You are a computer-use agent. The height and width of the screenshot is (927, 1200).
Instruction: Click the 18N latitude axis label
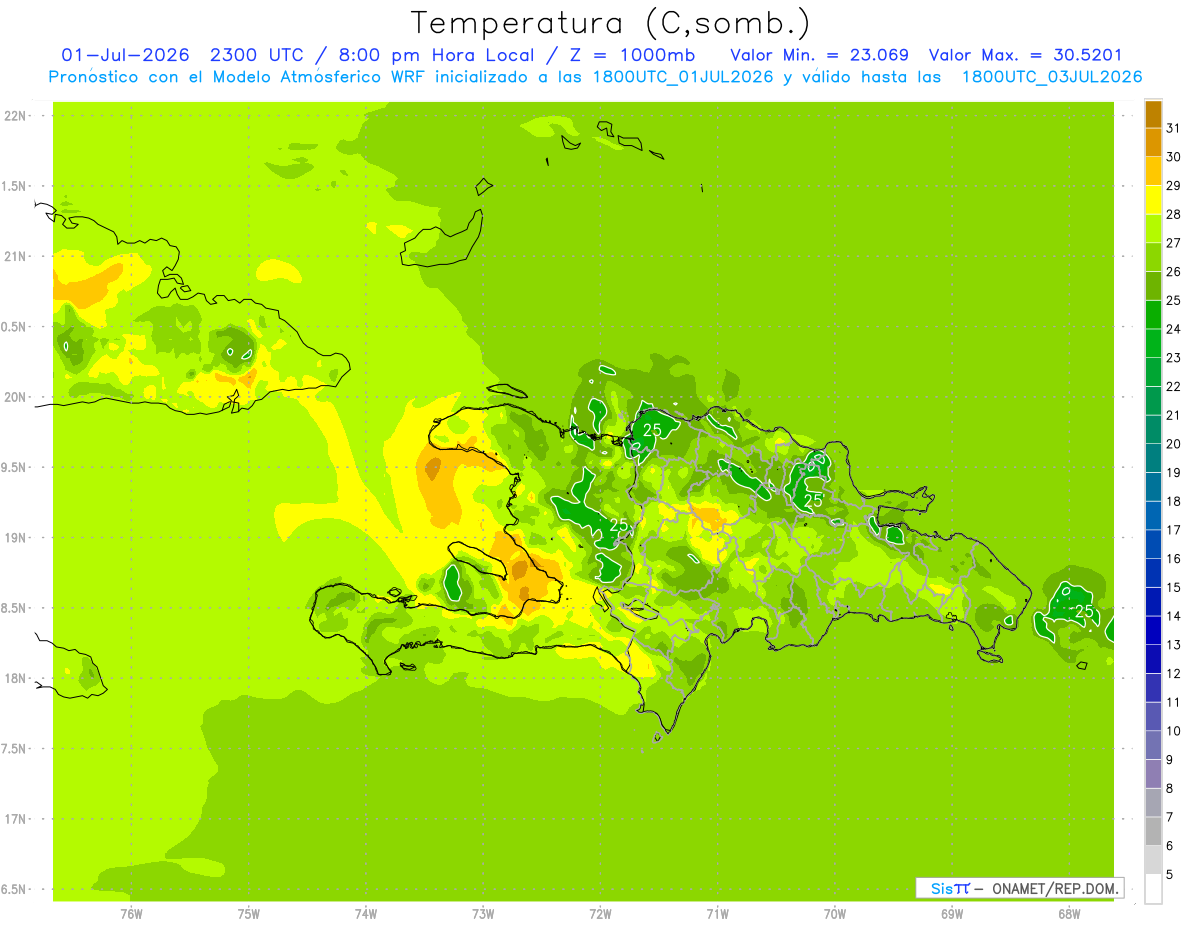tap(15, 679)
